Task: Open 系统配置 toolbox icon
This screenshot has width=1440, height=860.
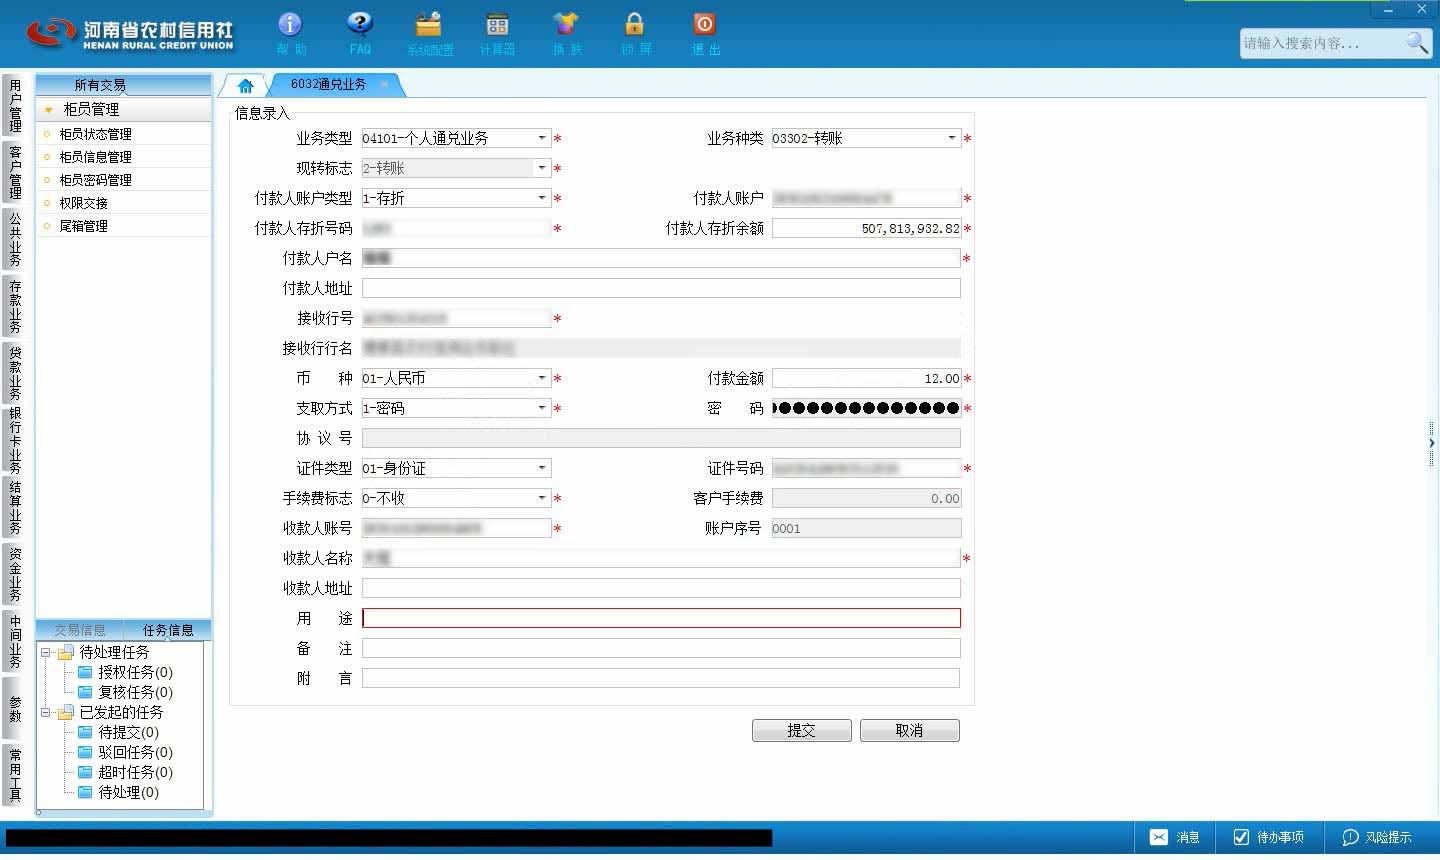Action: 429,25
